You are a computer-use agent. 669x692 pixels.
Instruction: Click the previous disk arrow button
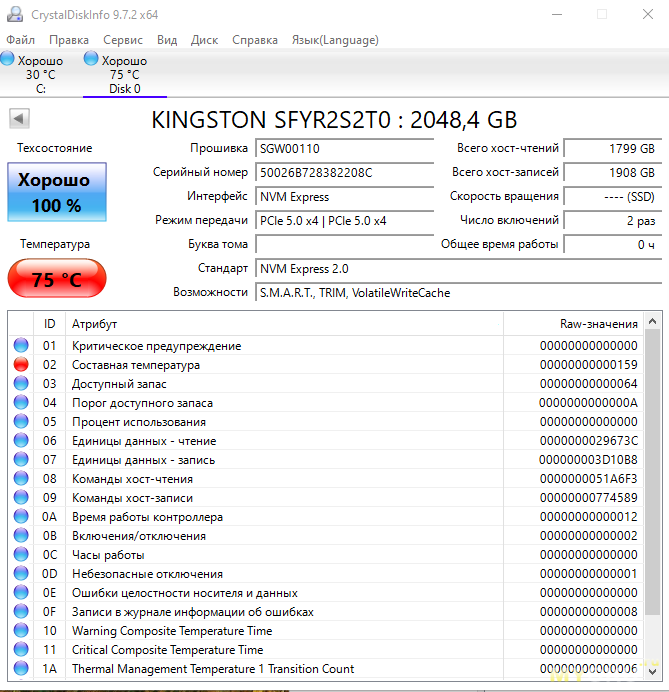click(18, 120)
